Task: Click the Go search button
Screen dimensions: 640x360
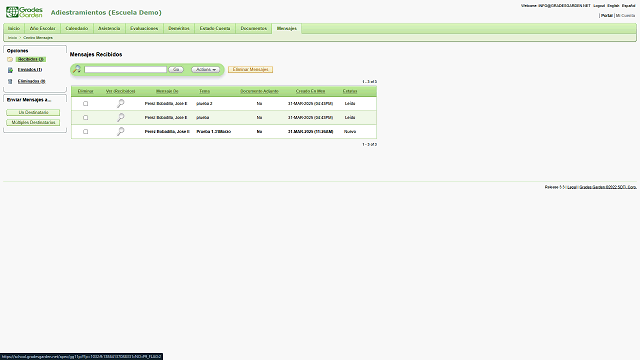Action: coord(176,70)
